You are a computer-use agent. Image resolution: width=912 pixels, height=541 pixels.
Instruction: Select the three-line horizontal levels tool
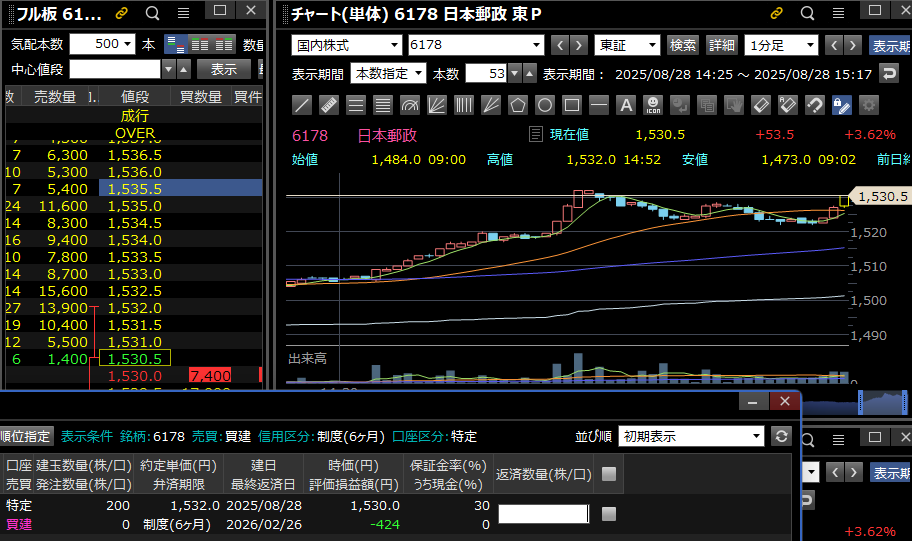click(355, 105)
